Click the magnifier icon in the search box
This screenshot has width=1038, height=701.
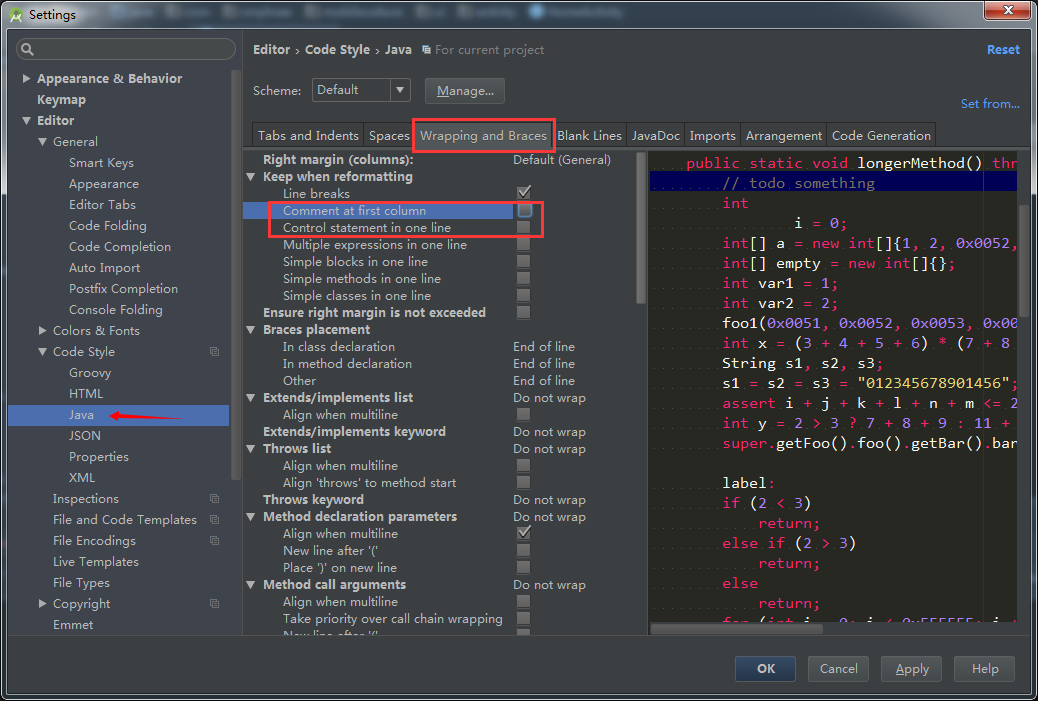coord(27,49)
